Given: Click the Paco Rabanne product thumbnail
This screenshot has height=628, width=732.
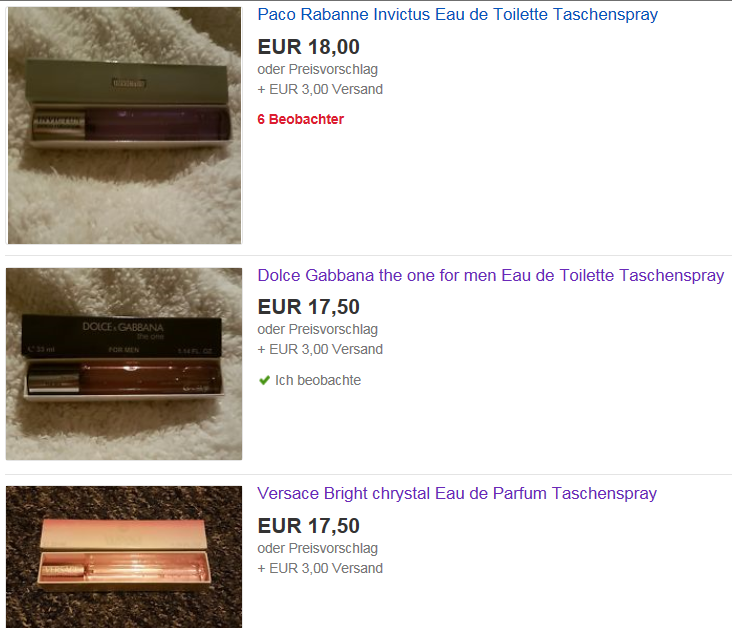Looking at the screenshot, I should point(125,125).
